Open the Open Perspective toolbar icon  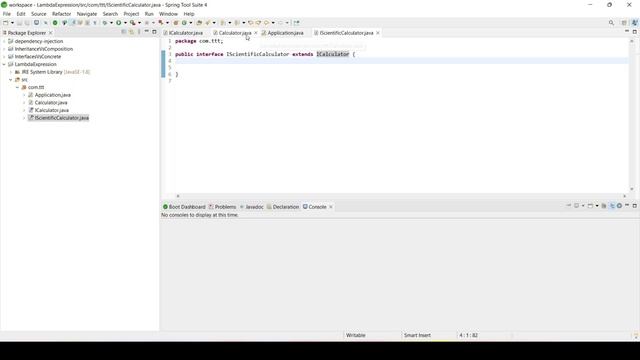pos(624,23)
